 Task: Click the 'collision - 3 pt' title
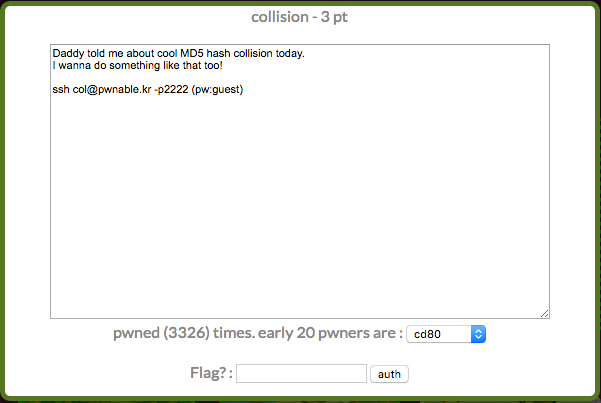tap(299, 17)
